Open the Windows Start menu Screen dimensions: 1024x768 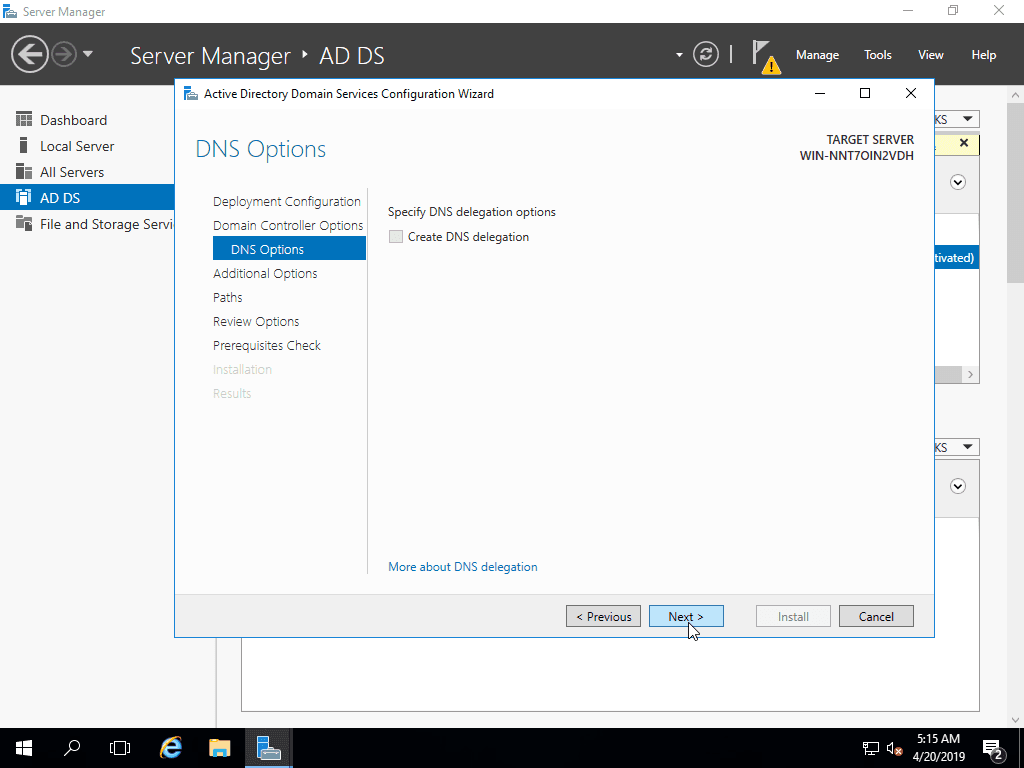pyautogui.click(x=24, y=748)
